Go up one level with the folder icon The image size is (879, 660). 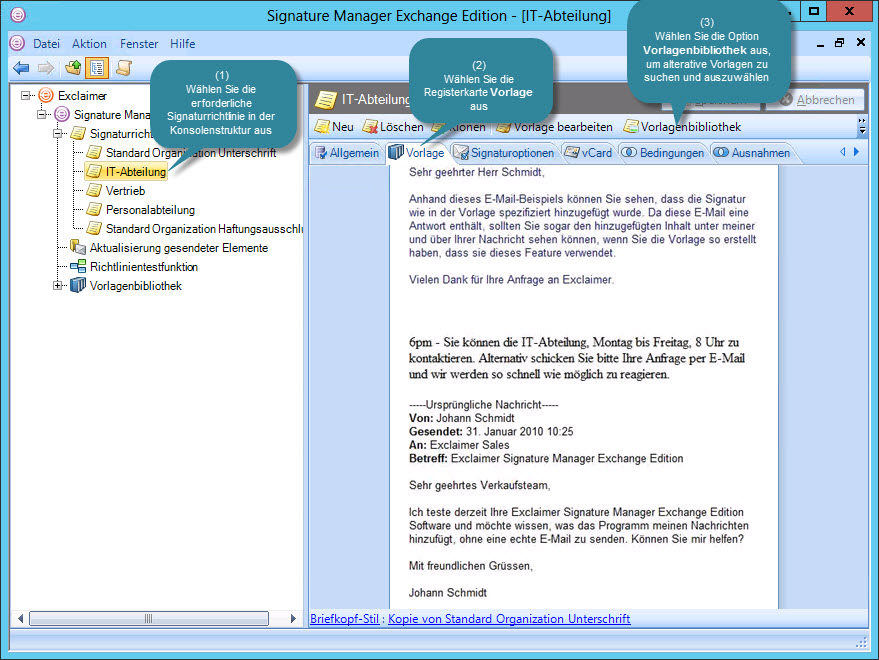point(73,68)
